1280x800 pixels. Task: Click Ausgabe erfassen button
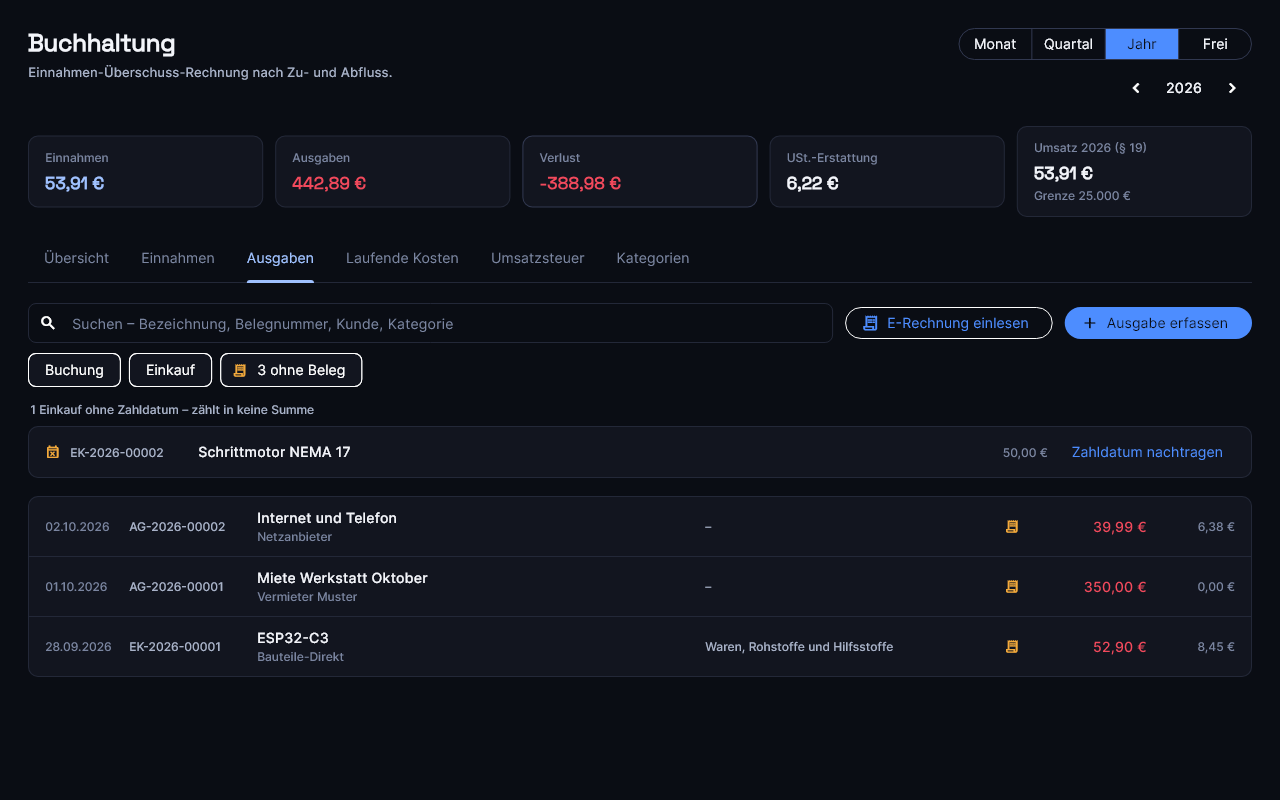pyautogui.click(x=1158, y=323)
